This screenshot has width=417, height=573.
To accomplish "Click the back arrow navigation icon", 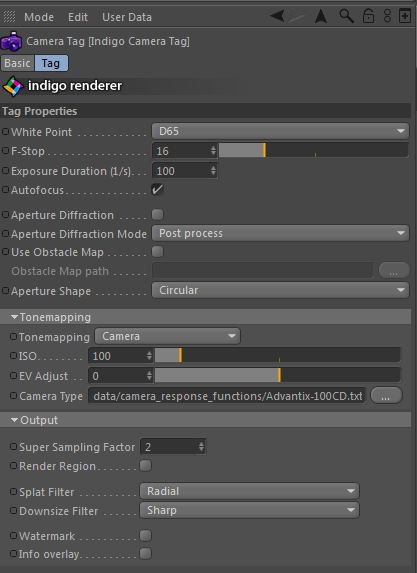I will point(277,16).
